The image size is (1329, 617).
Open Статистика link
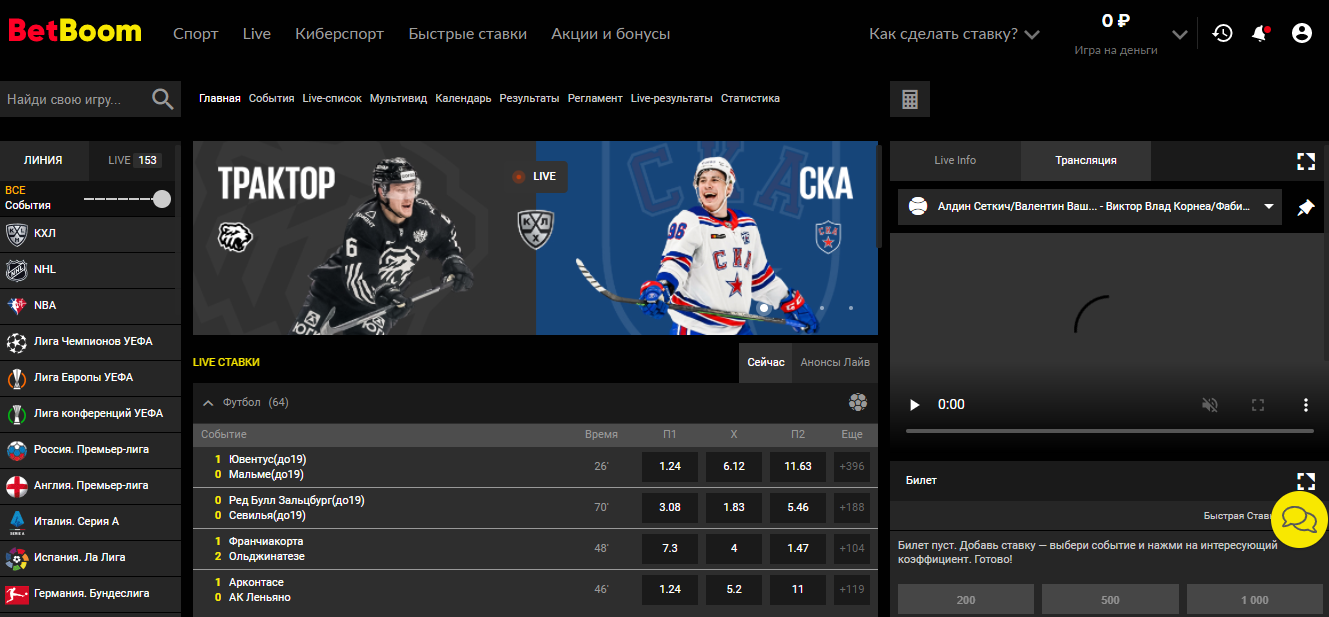pos(750,99)
